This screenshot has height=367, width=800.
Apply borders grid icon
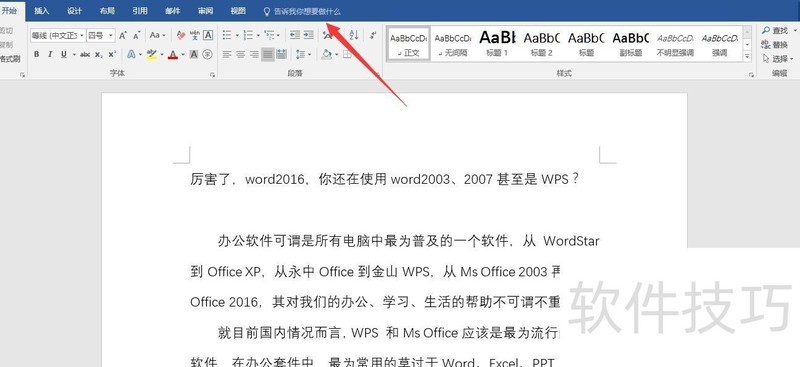[347, 54]
